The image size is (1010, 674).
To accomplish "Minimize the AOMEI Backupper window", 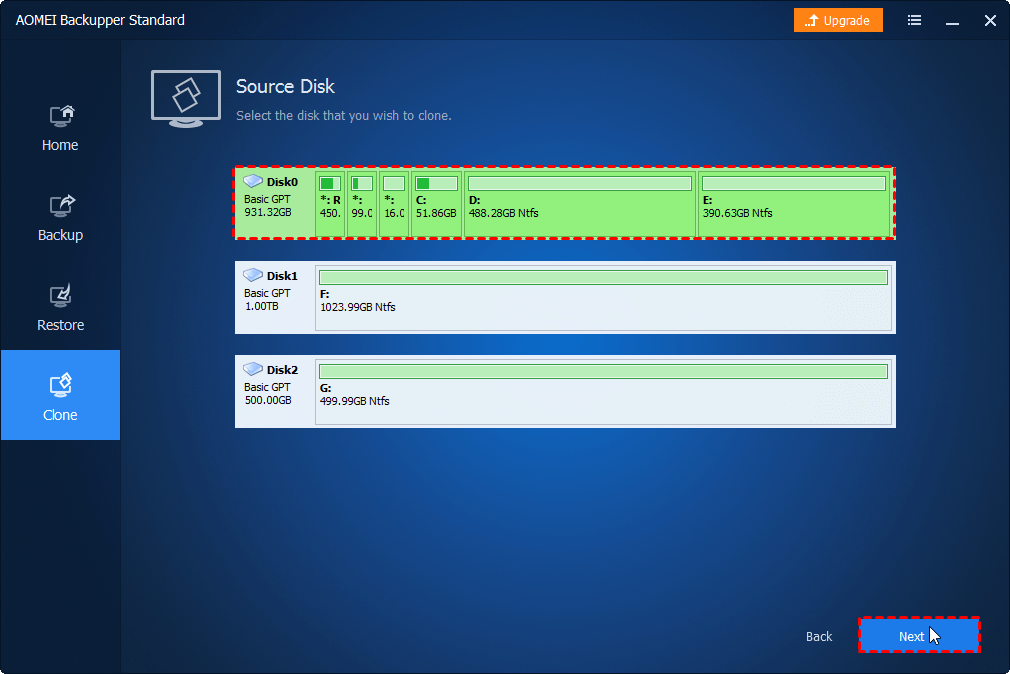I will [x=952, y=21].
